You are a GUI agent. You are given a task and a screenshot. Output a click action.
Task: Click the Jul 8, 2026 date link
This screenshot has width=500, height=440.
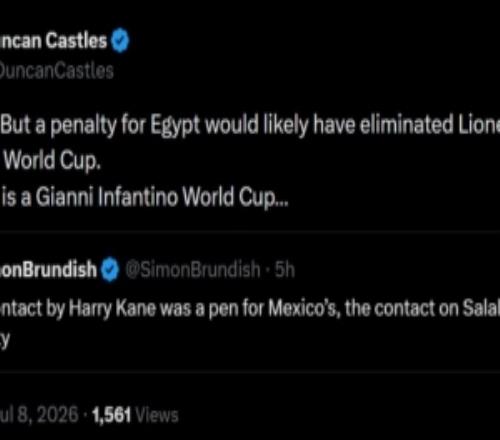(39, 415)
